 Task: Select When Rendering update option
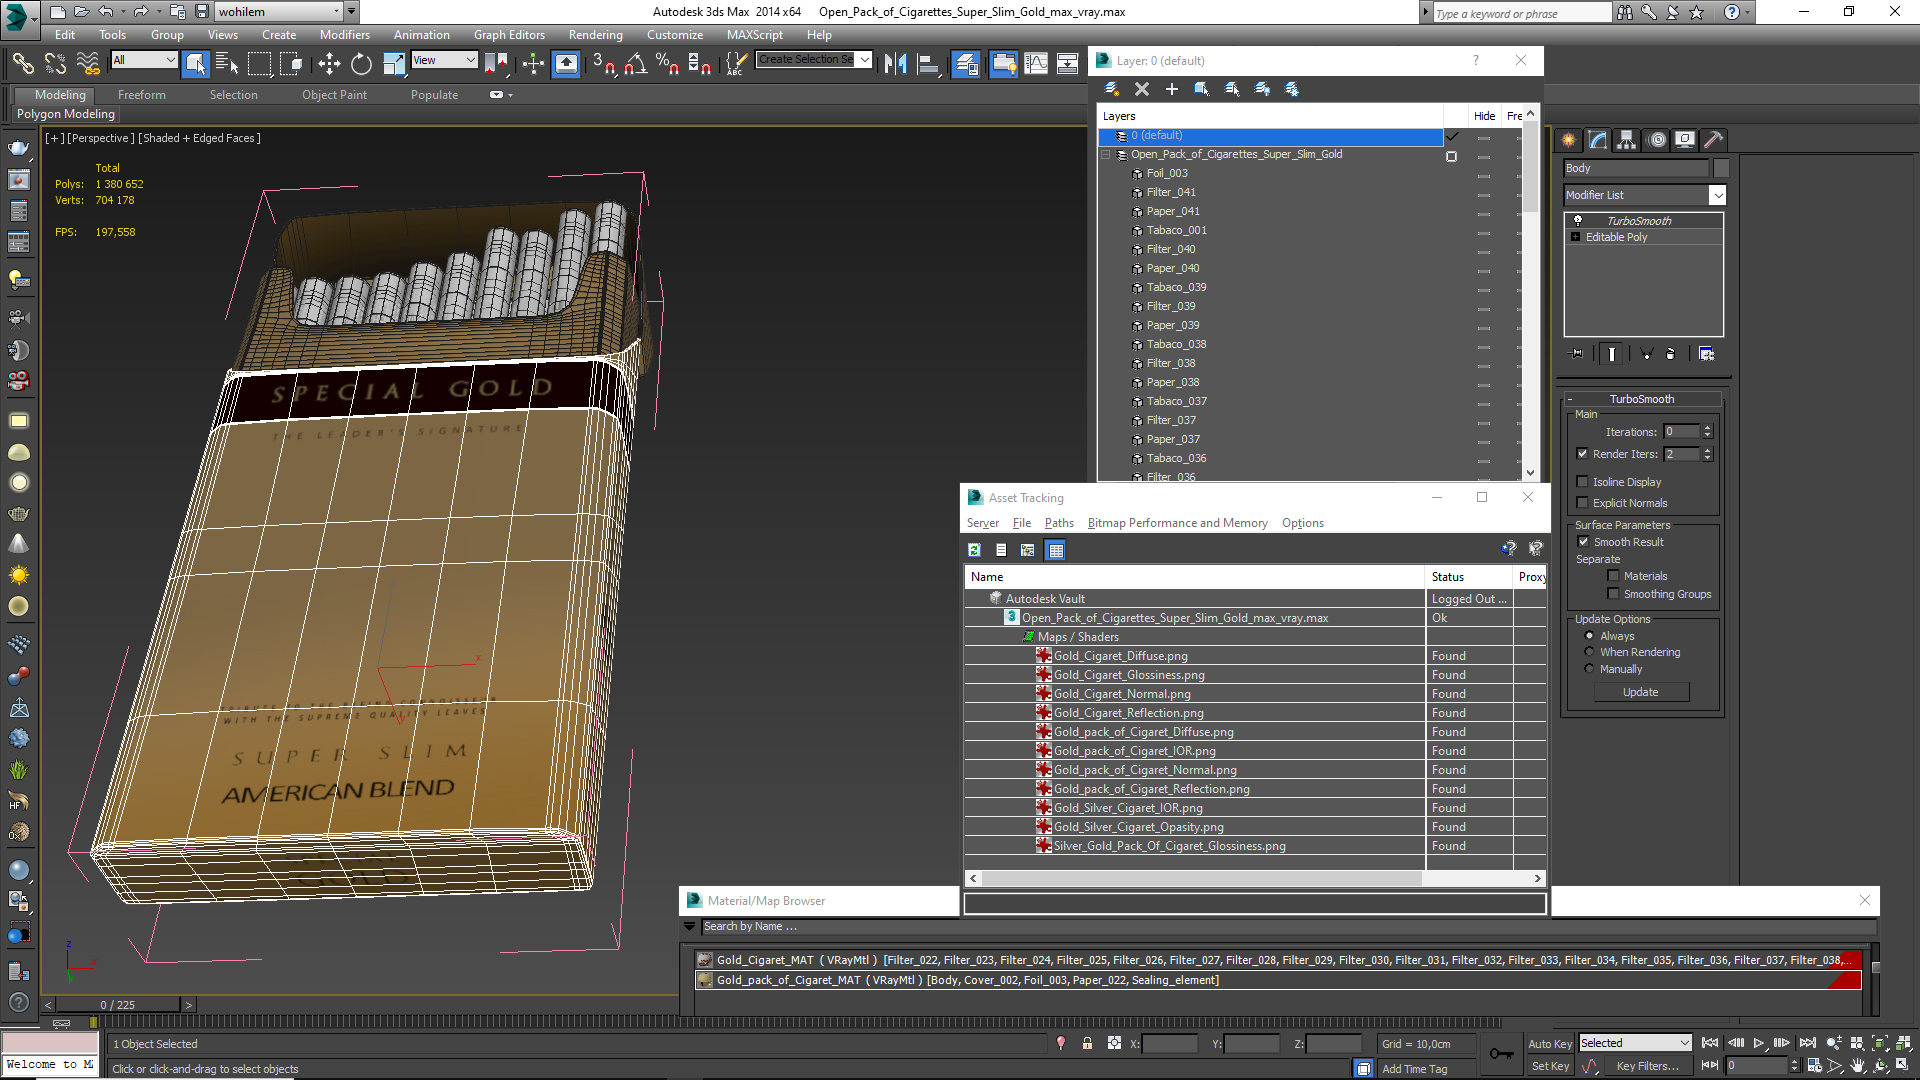click(1589, 652)
